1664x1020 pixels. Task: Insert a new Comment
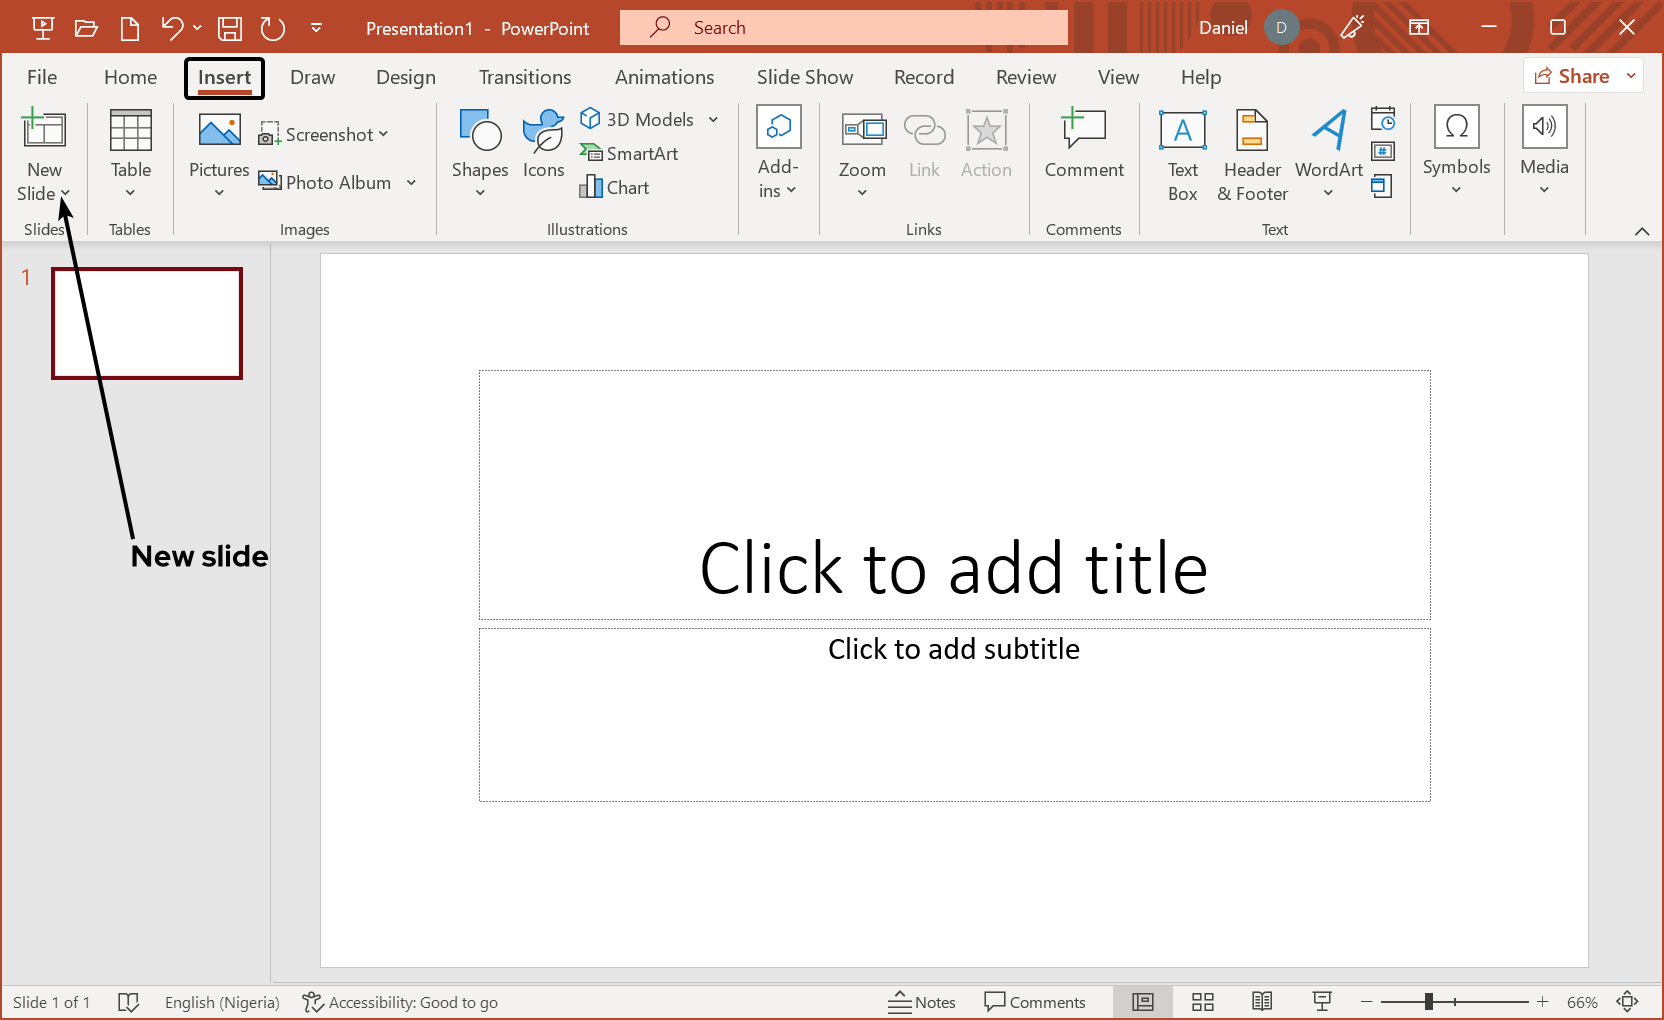(x=1084, y=152)
